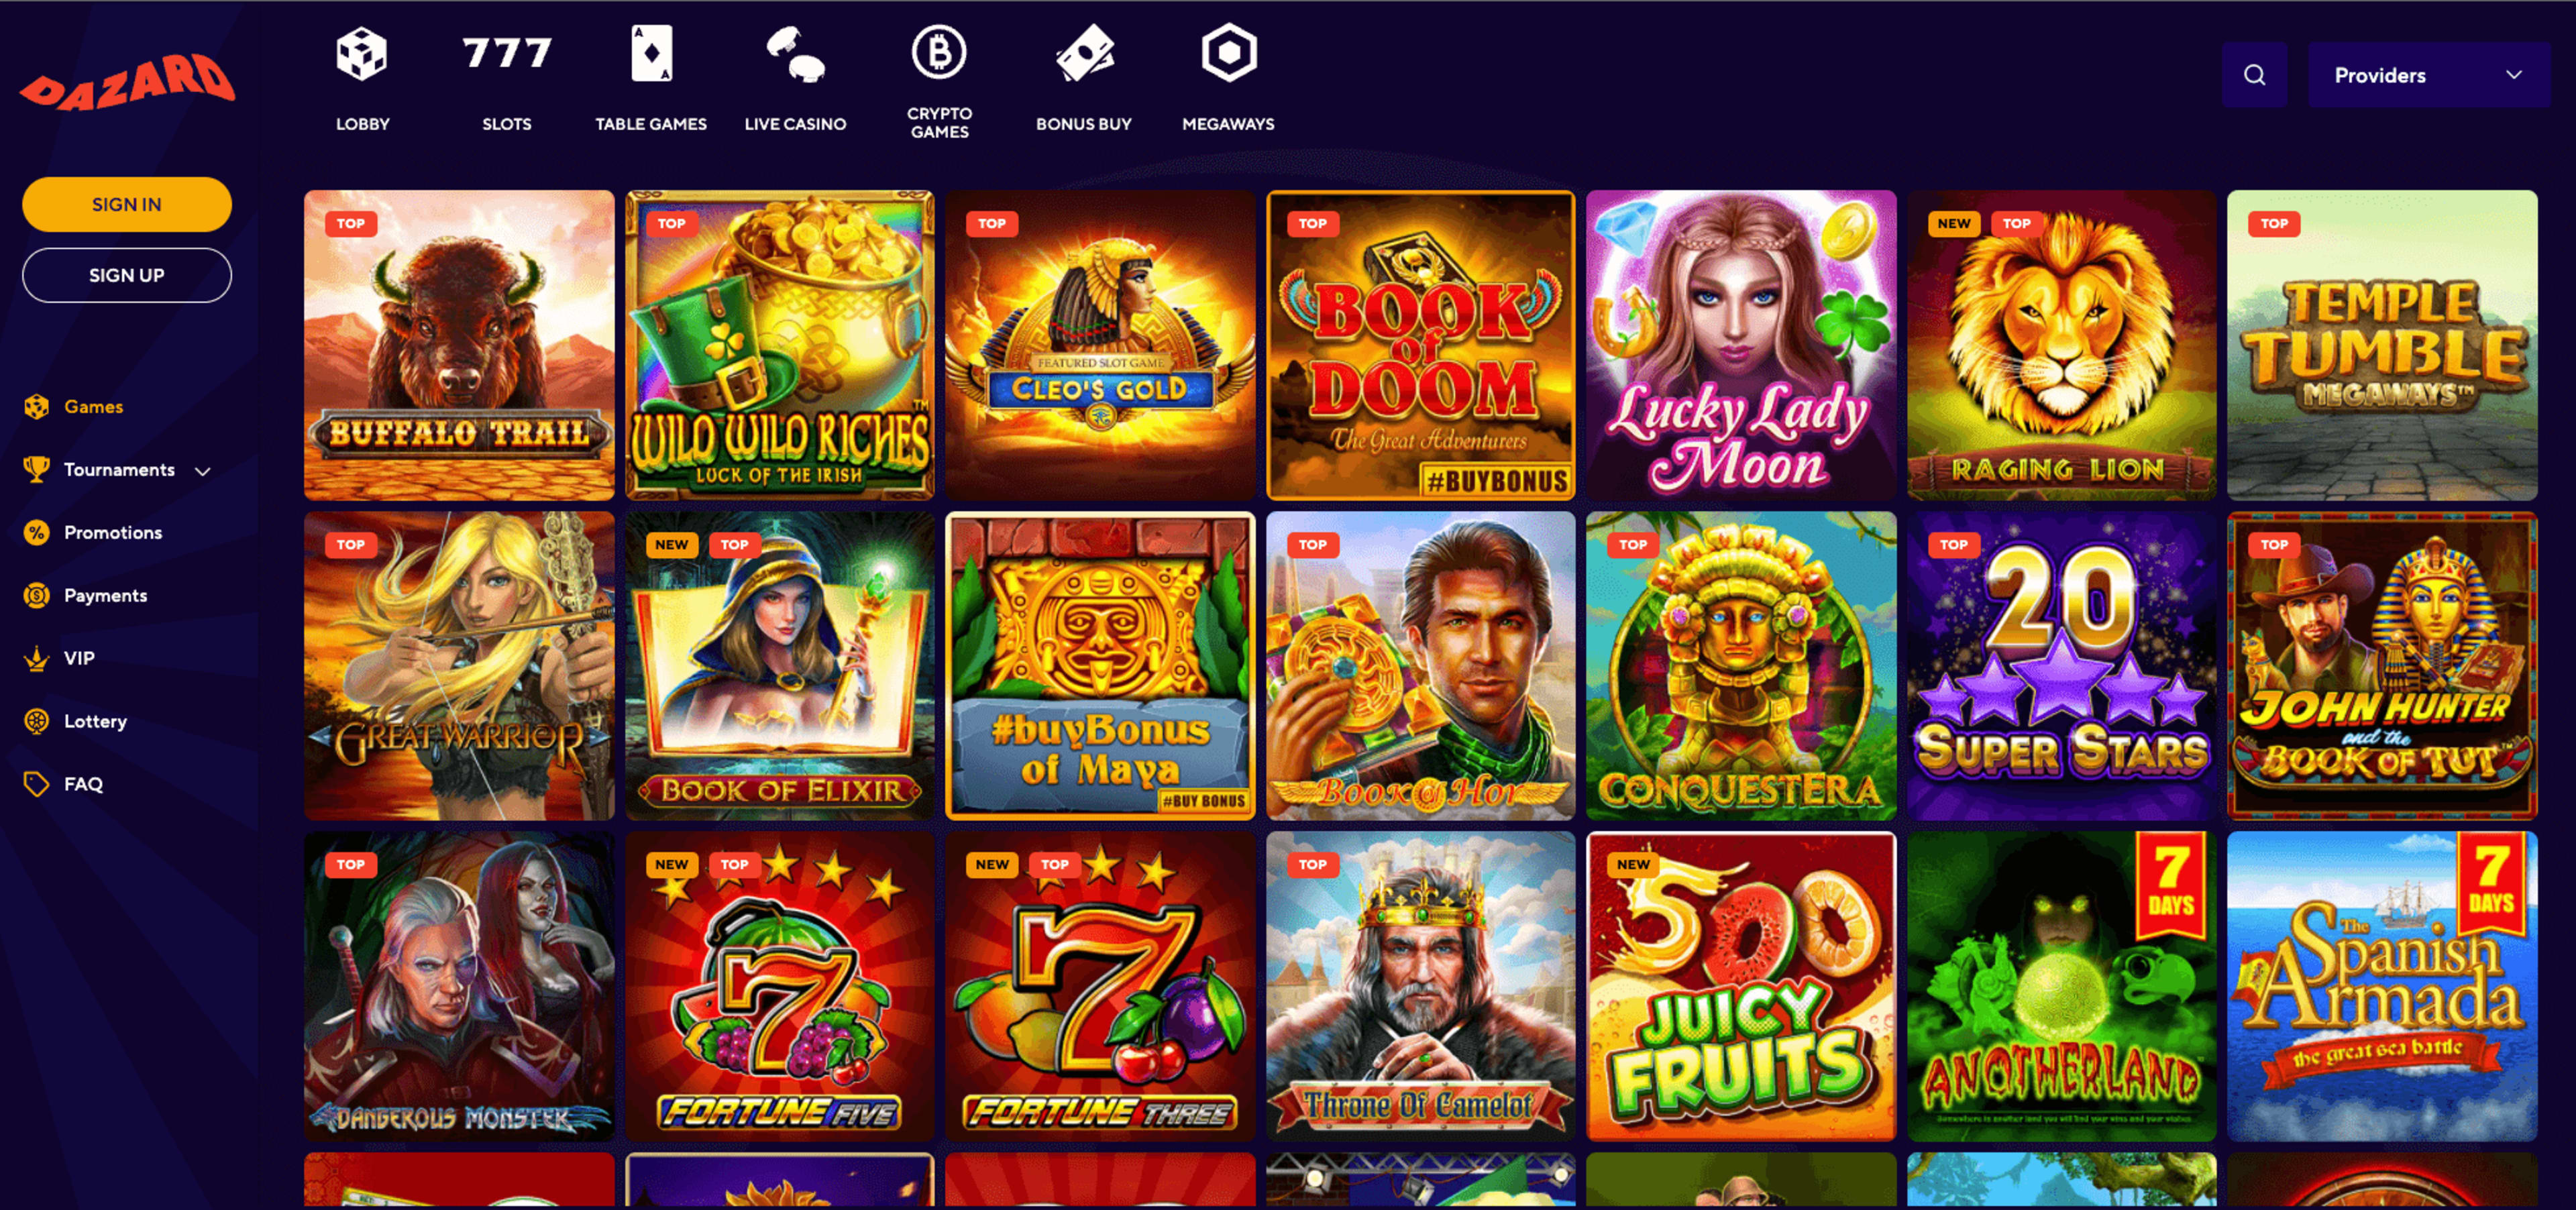The image size is (2576, 1210).
Task: Go to Promotions in sidebar
Action: point(113,533)
